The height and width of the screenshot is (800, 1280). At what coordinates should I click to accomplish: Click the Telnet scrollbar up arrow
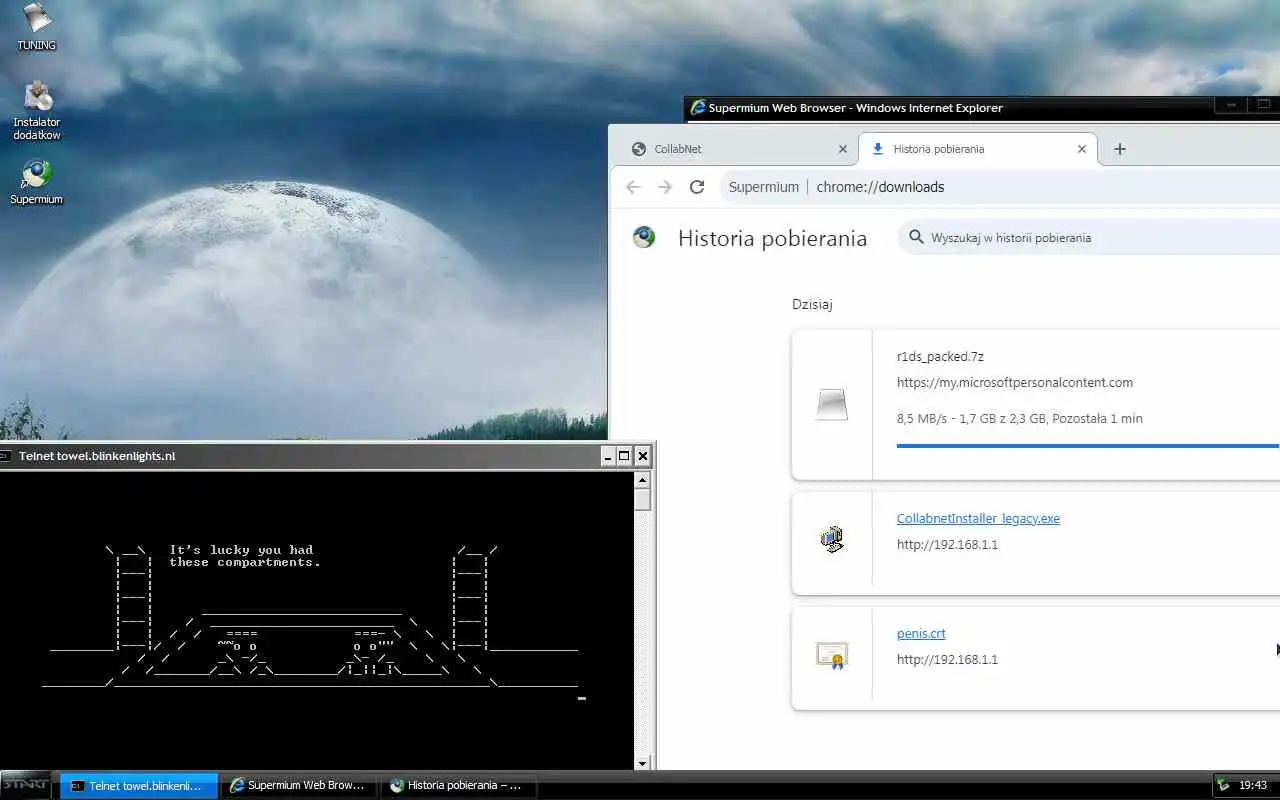click(643, 480)
